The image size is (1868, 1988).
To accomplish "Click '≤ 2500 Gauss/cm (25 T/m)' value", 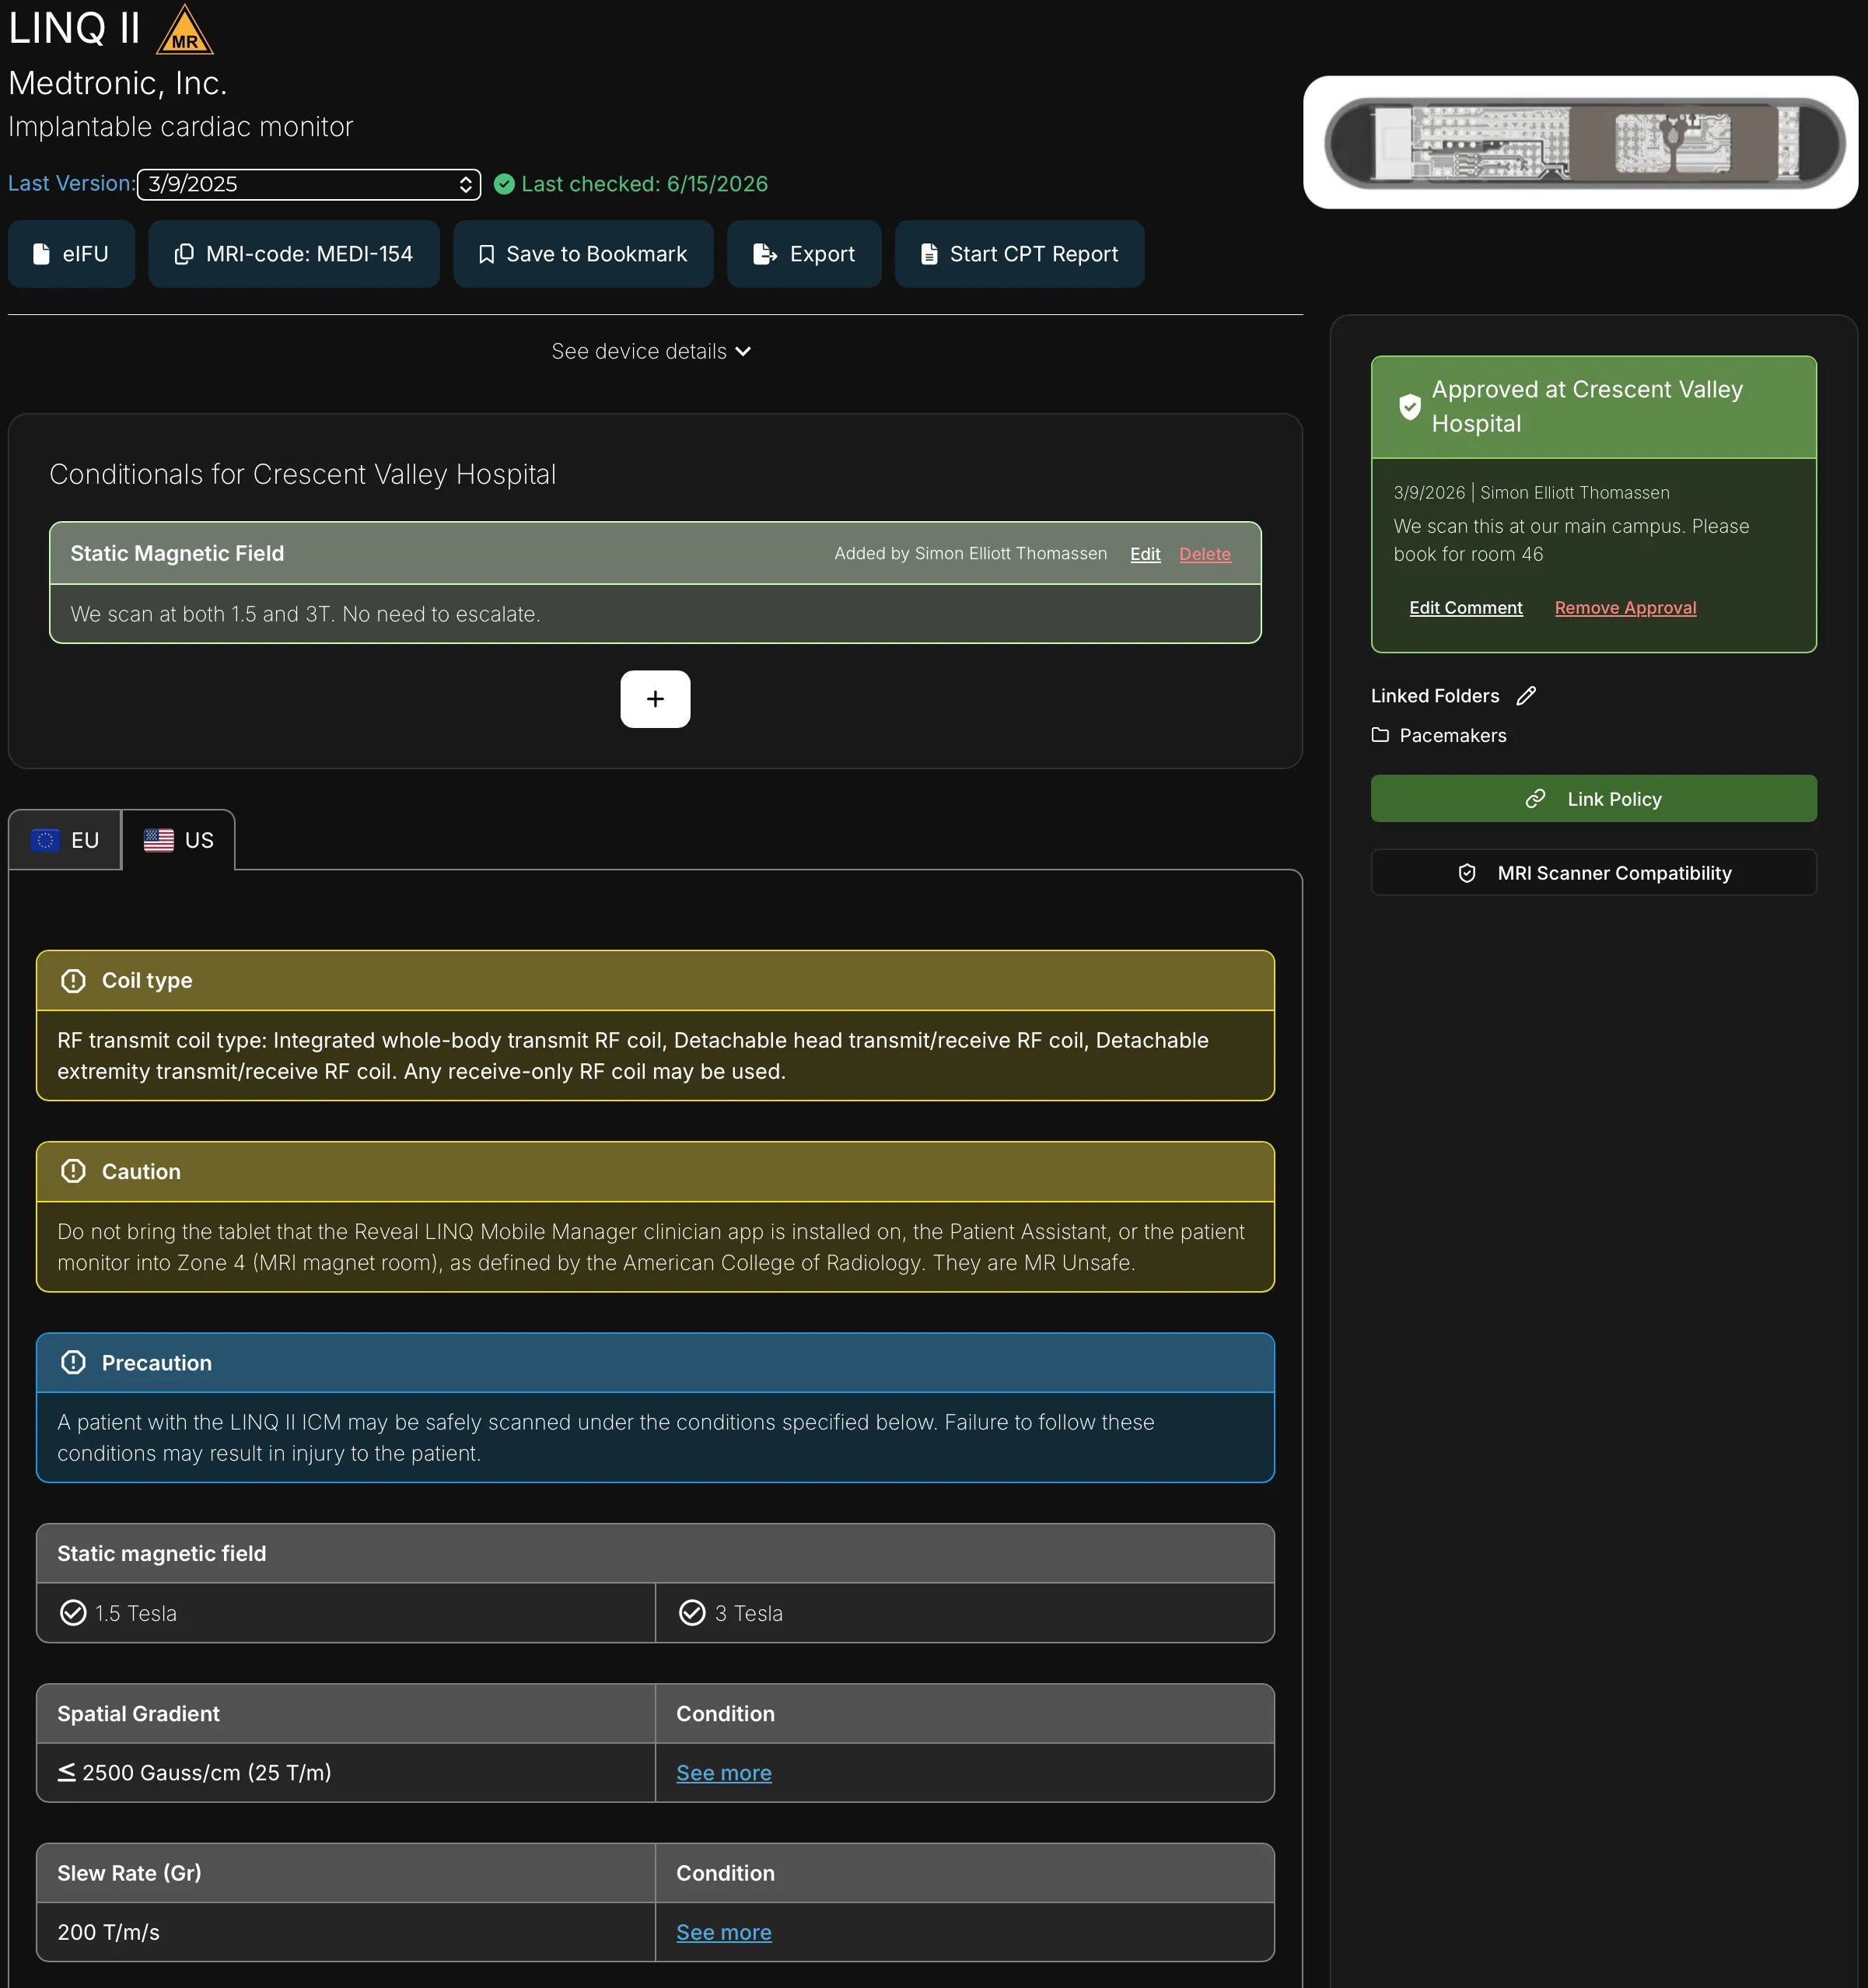I will click(194, 1773).
